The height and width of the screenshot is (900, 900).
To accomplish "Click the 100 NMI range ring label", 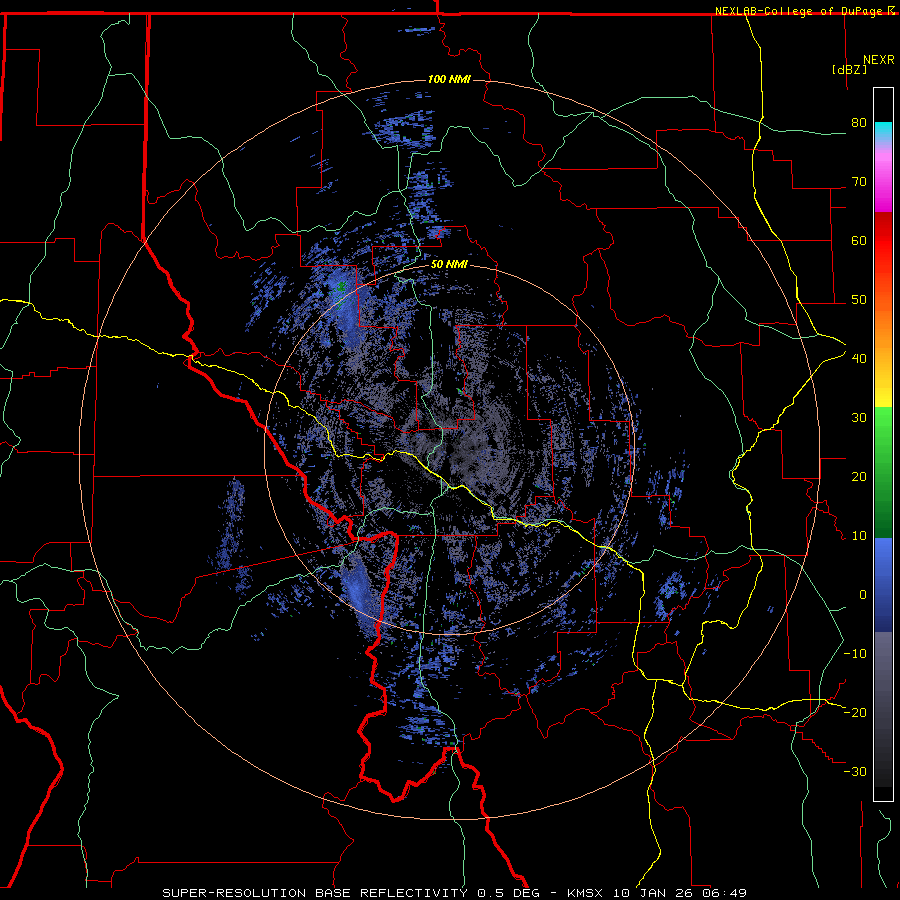I will point(449,79).
